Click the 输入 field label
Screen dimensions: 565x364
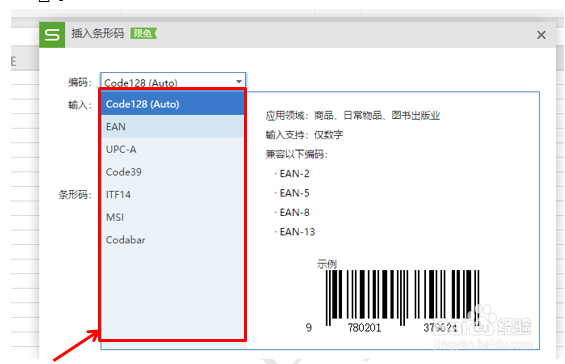80,105
